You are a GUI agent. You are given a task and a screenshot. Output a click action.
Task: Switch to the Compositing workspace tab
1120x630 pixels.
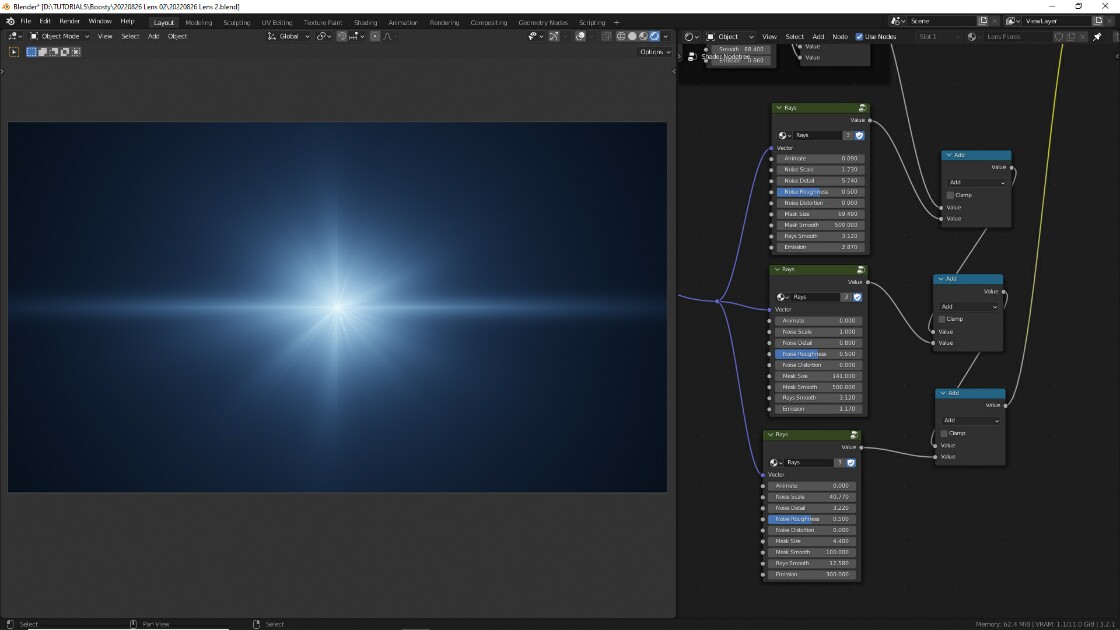pyautogui.click(x=489, y=22)
